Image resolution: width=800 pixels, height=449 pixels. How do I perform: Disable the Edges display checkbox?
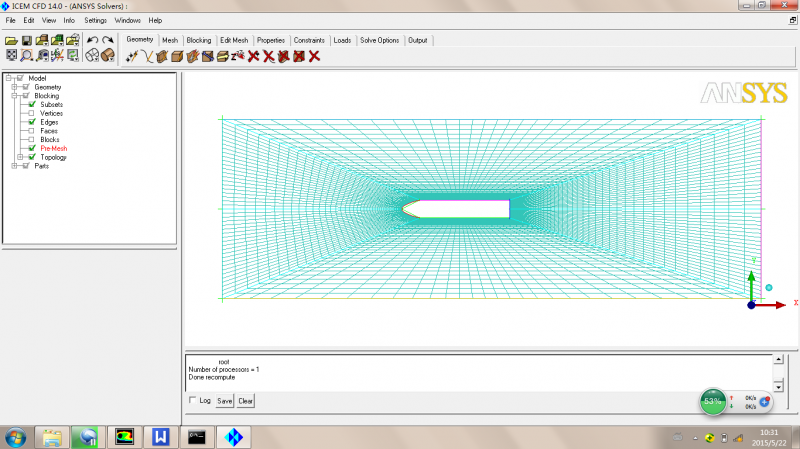coord(32,122)
